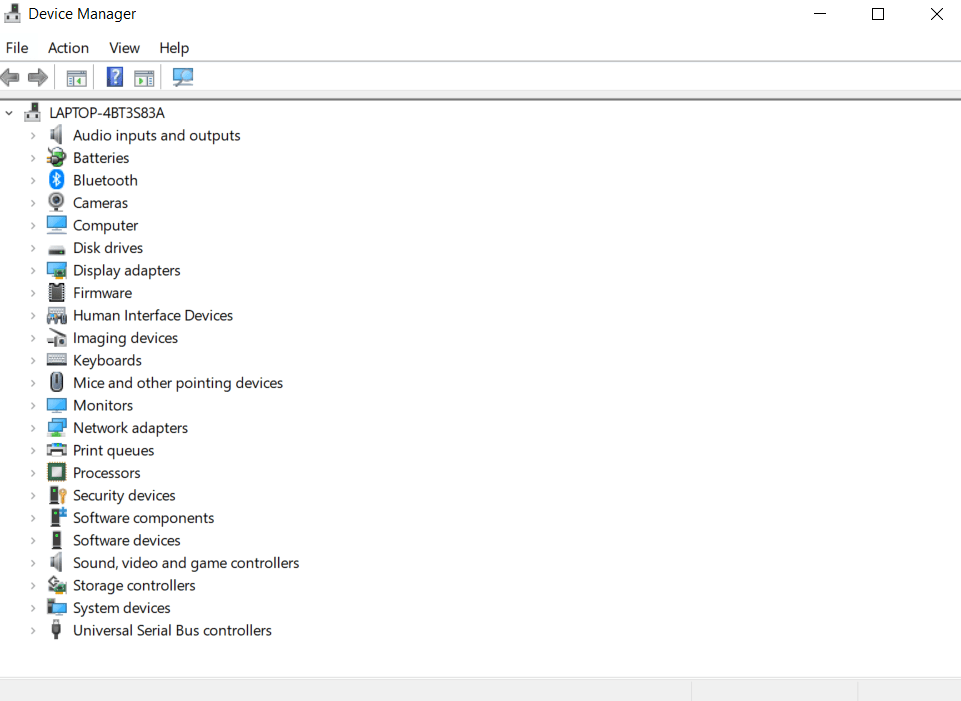The image size is (961, 701).
Task: Select the LAPTOP-4BT3S83A computer name
Action: click(x=107, y=113)
